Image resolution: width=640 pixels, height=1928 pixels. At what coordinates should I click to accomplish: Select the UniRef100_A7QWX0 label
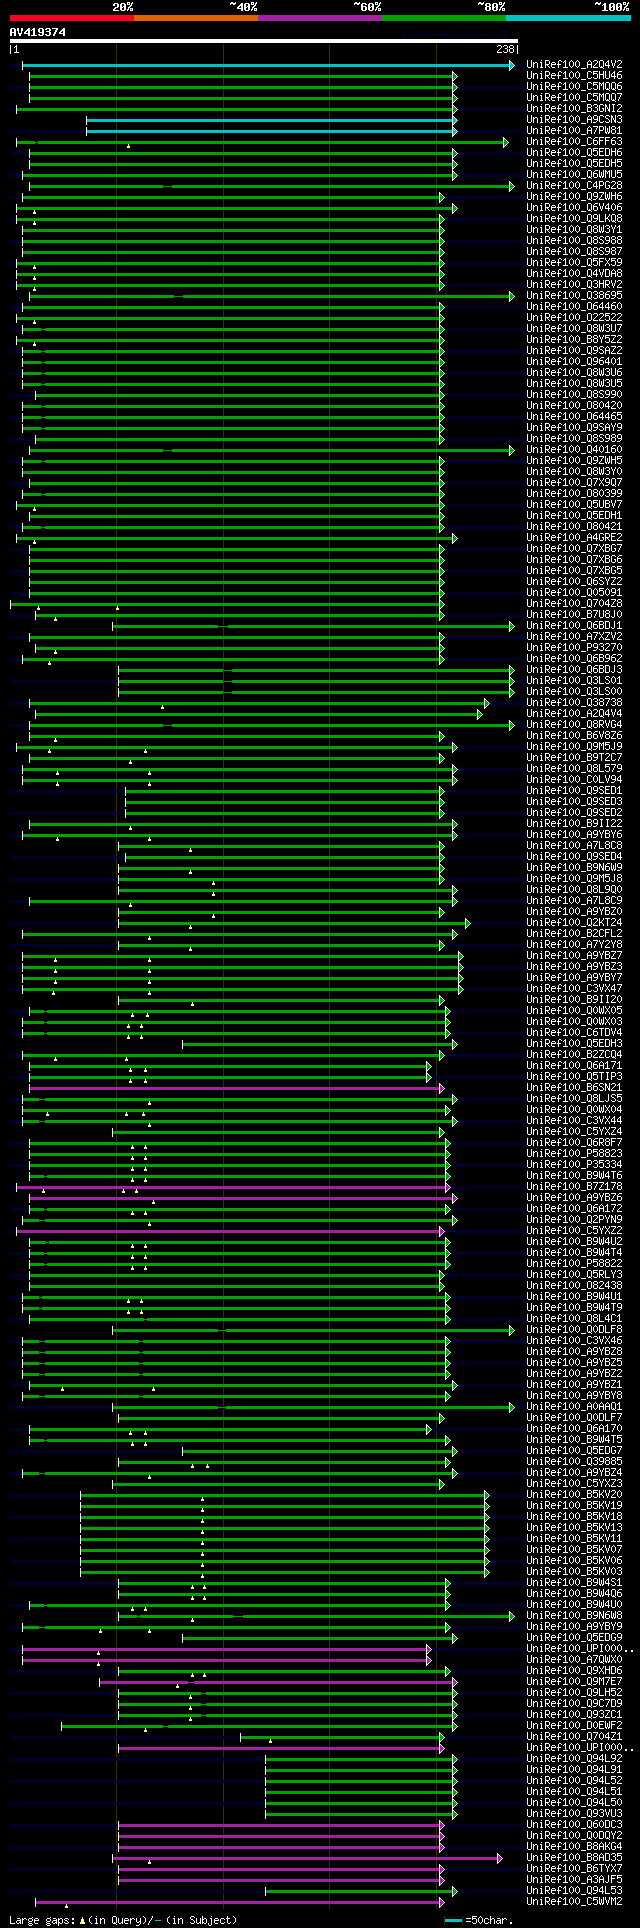point(574,1660)
